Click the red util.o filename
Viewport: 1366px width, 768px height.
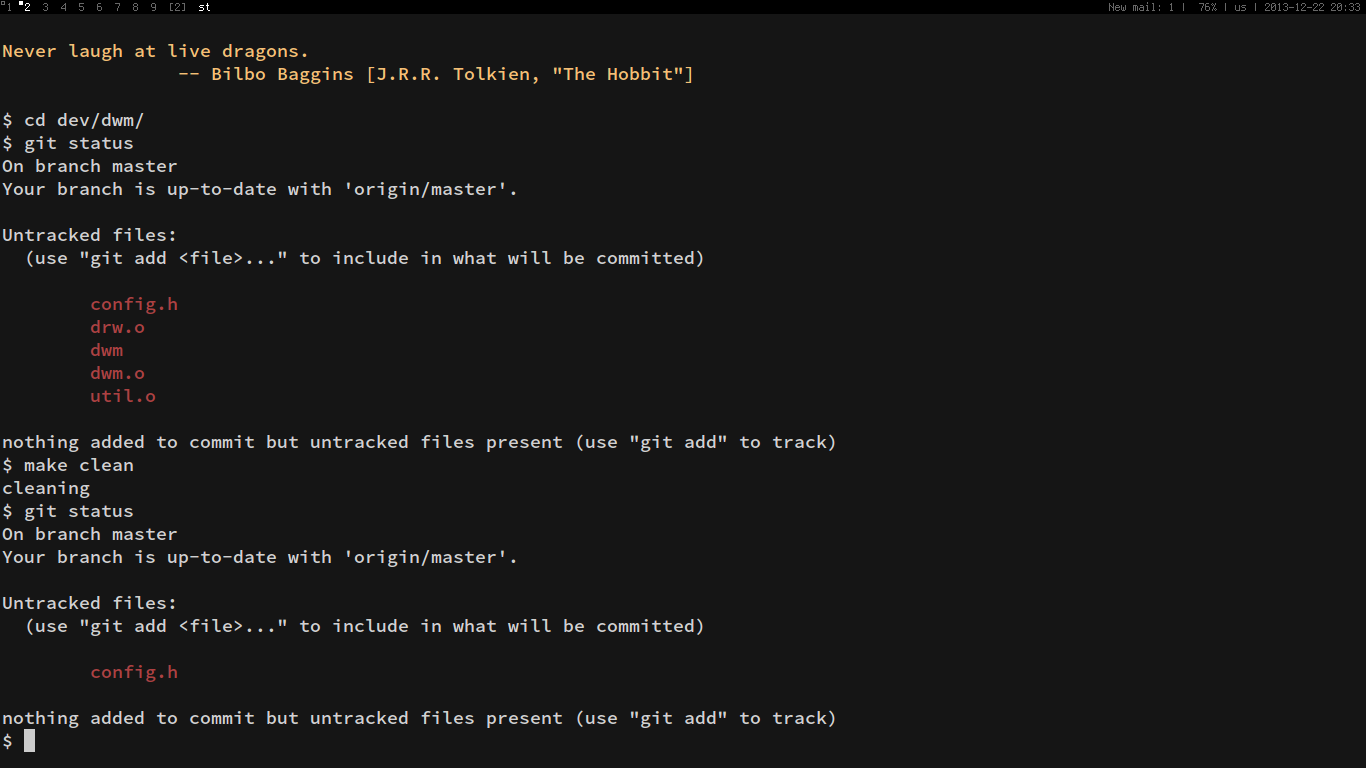coord(123,396)
